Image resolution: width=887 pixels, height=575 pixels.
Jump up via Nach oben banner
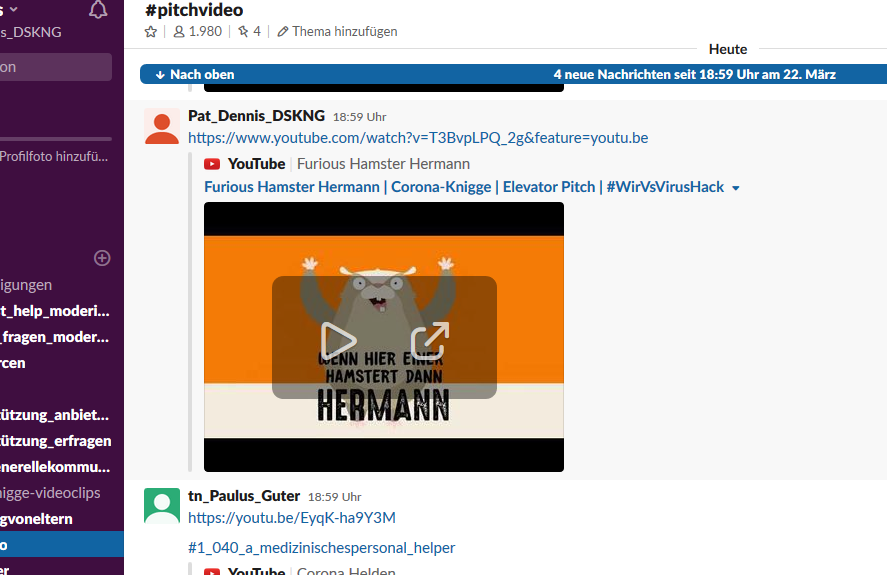click(195, 75)
